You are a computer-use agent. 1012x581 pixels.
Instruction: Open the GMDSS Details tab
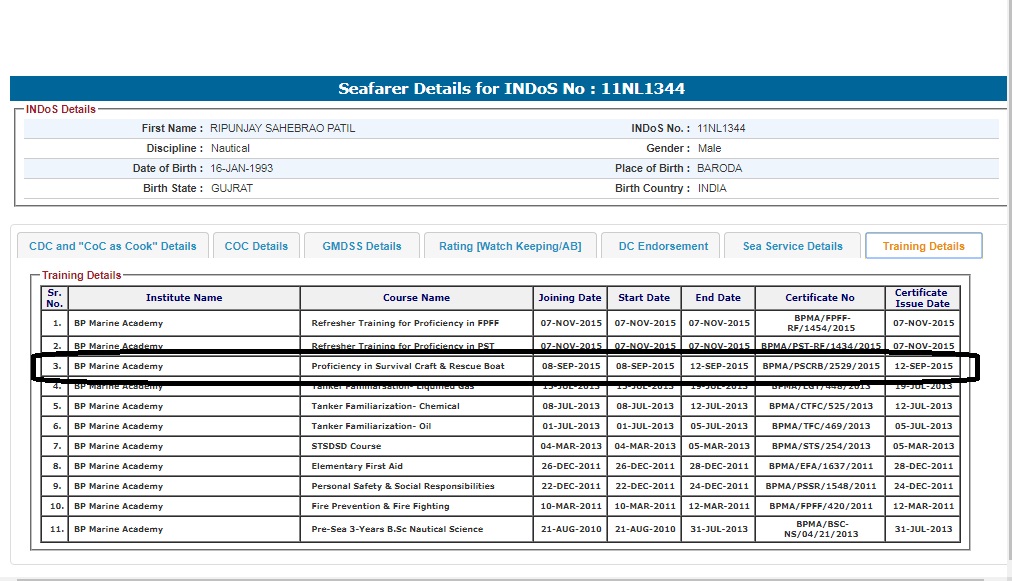point(361,246)
